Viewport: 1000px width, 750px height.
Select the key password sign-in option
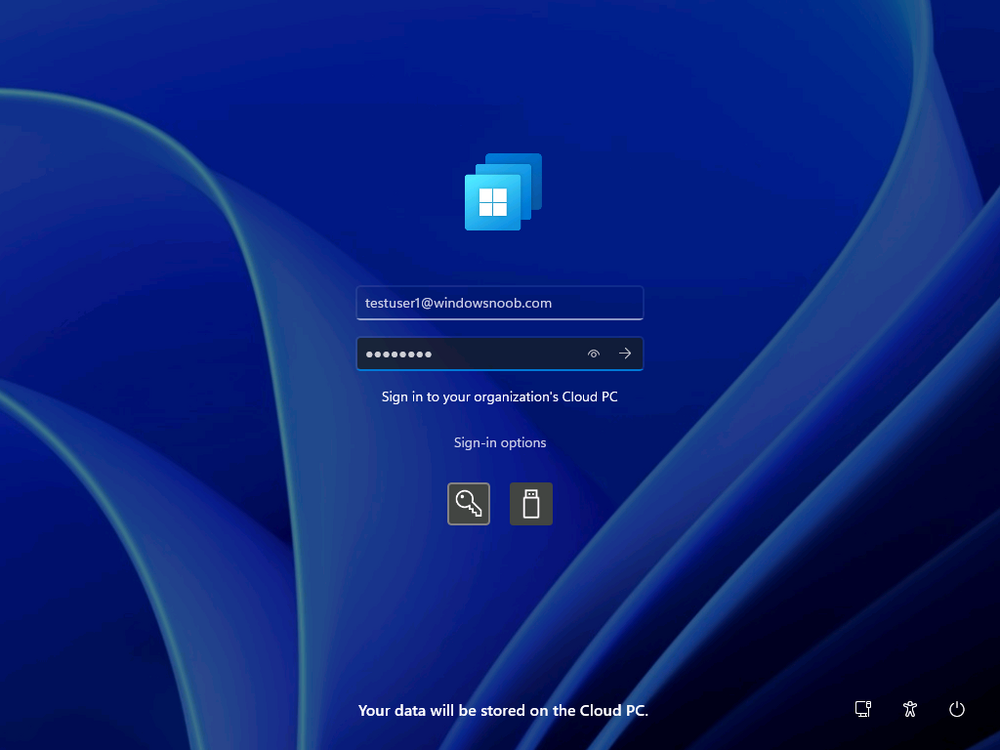tap(469, 504)
